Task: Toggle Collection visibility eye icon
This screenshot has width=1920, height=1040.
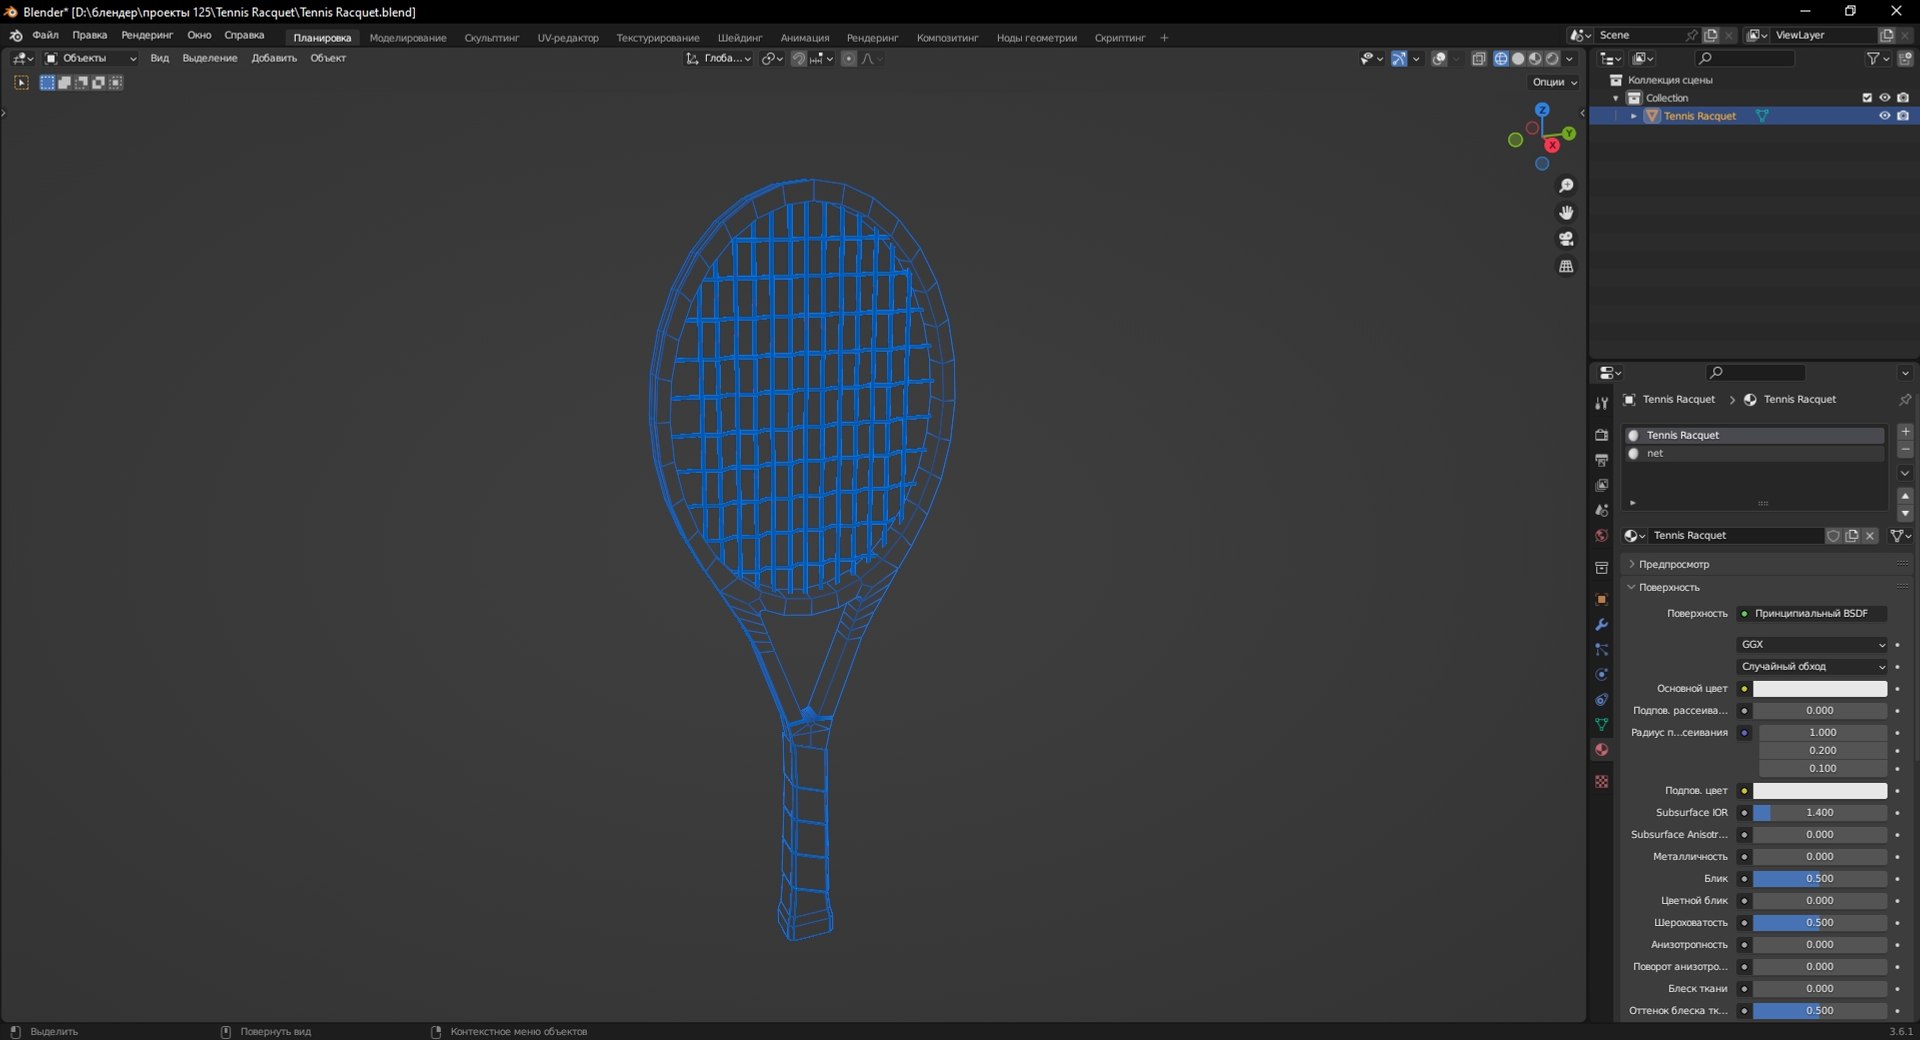Action: pos(1884,98)
